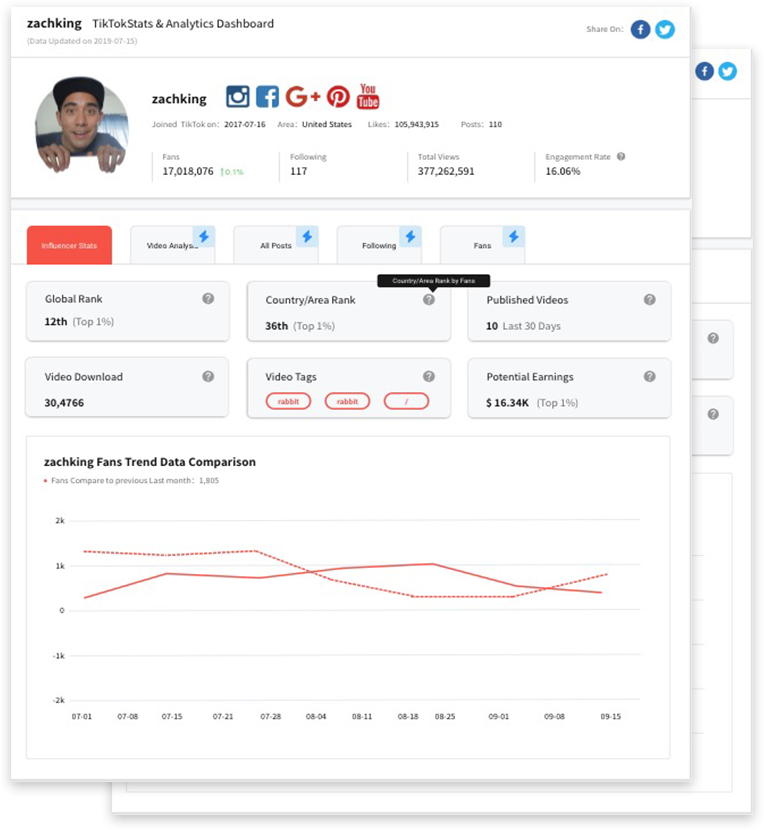Image resolution: width=764 pixels, height=830 pixels.
Task: Select Influencer Stats tab
Action: [x=69, y=245]
